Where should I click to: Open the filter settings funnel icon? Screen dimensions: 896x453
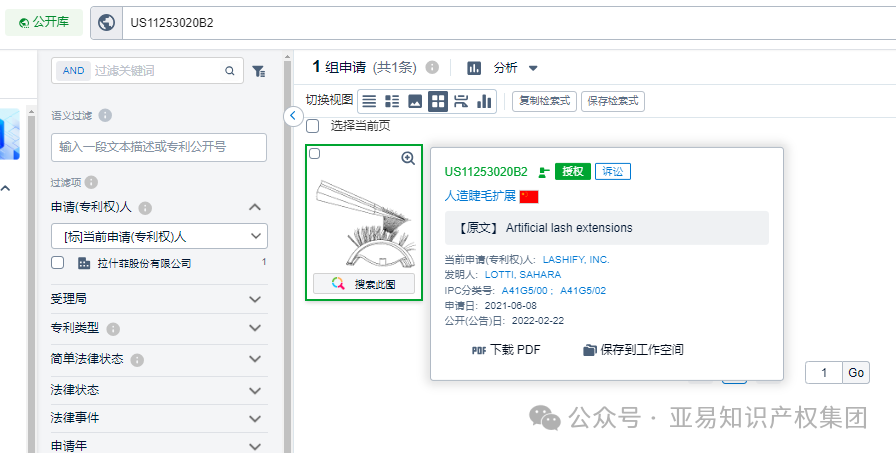pos(258,71)
